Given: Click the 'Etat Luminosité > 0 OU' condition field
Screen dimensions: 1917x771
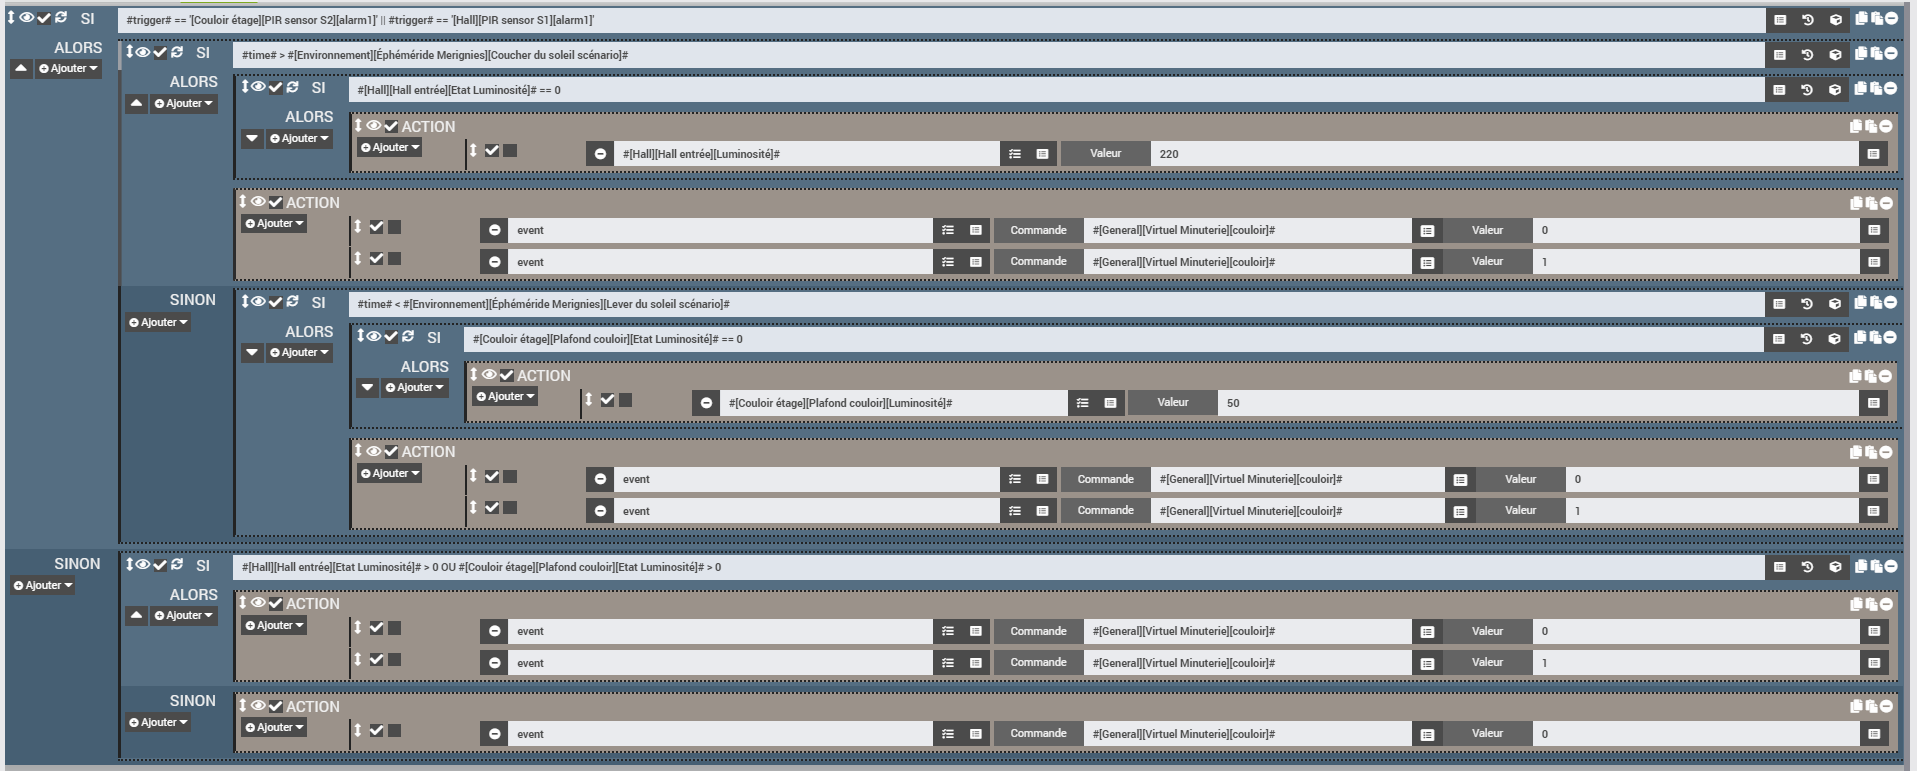Looking at the screenshot, I should click(998, 567).
